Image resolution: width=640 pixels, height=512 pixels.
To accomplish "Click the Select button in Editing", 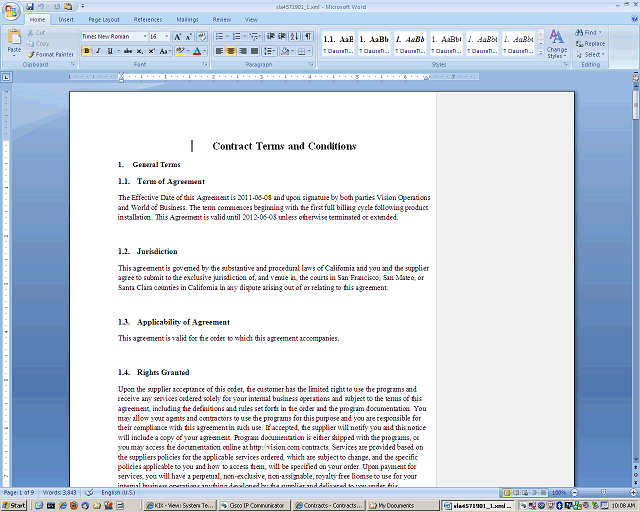I will click(x=590, y=54).
